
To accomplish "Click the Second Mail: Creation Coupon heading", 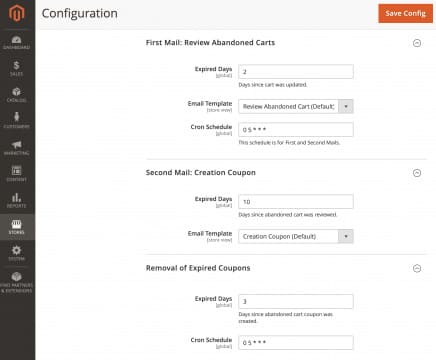I will (x=201, y=173).
